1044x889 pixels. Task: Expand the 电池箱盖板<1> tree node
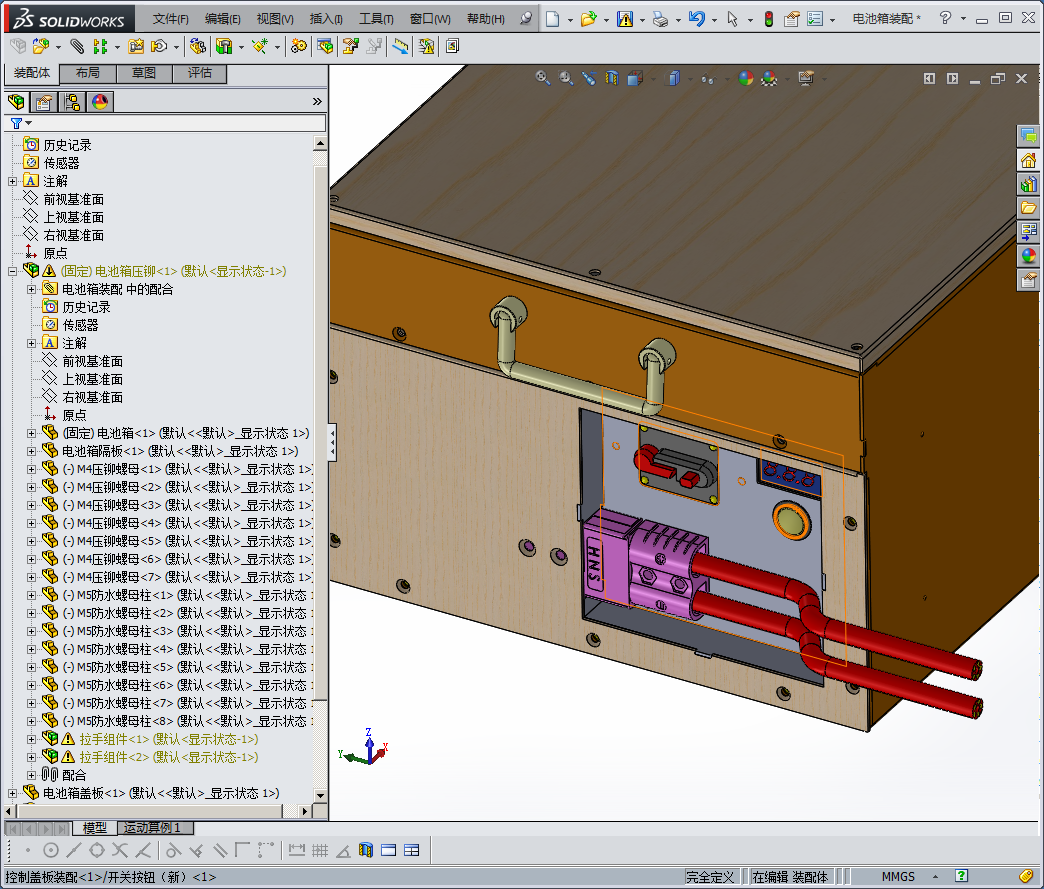click(x=12, y=793)
